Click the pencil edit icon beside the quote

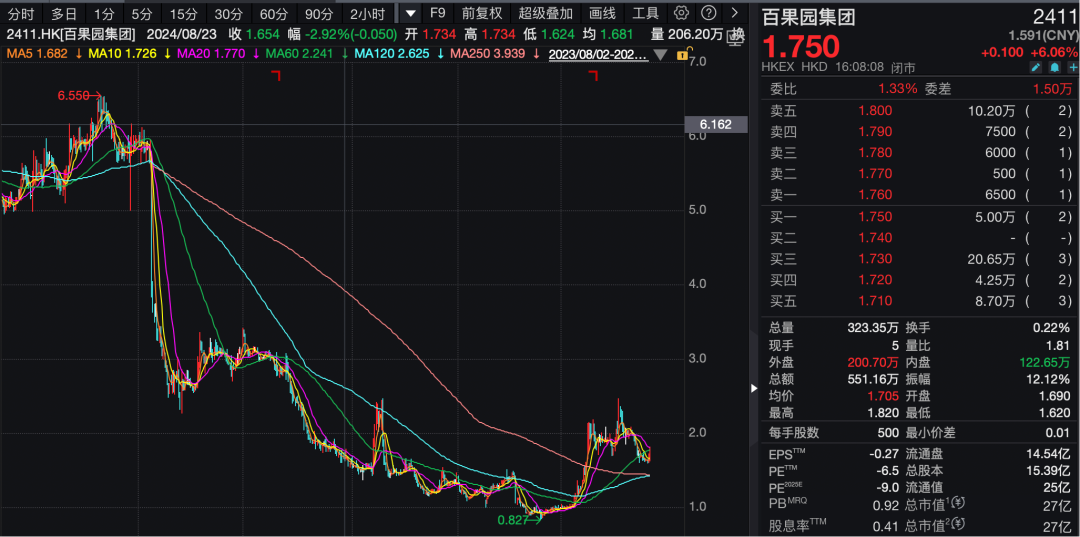1035,67
